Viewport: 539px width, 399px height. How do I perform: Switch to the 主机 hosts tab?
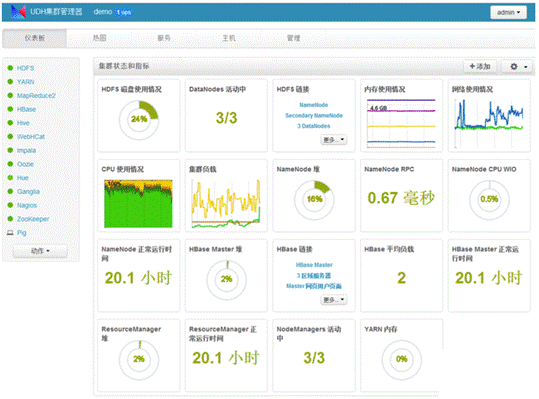tap(229, 38)
